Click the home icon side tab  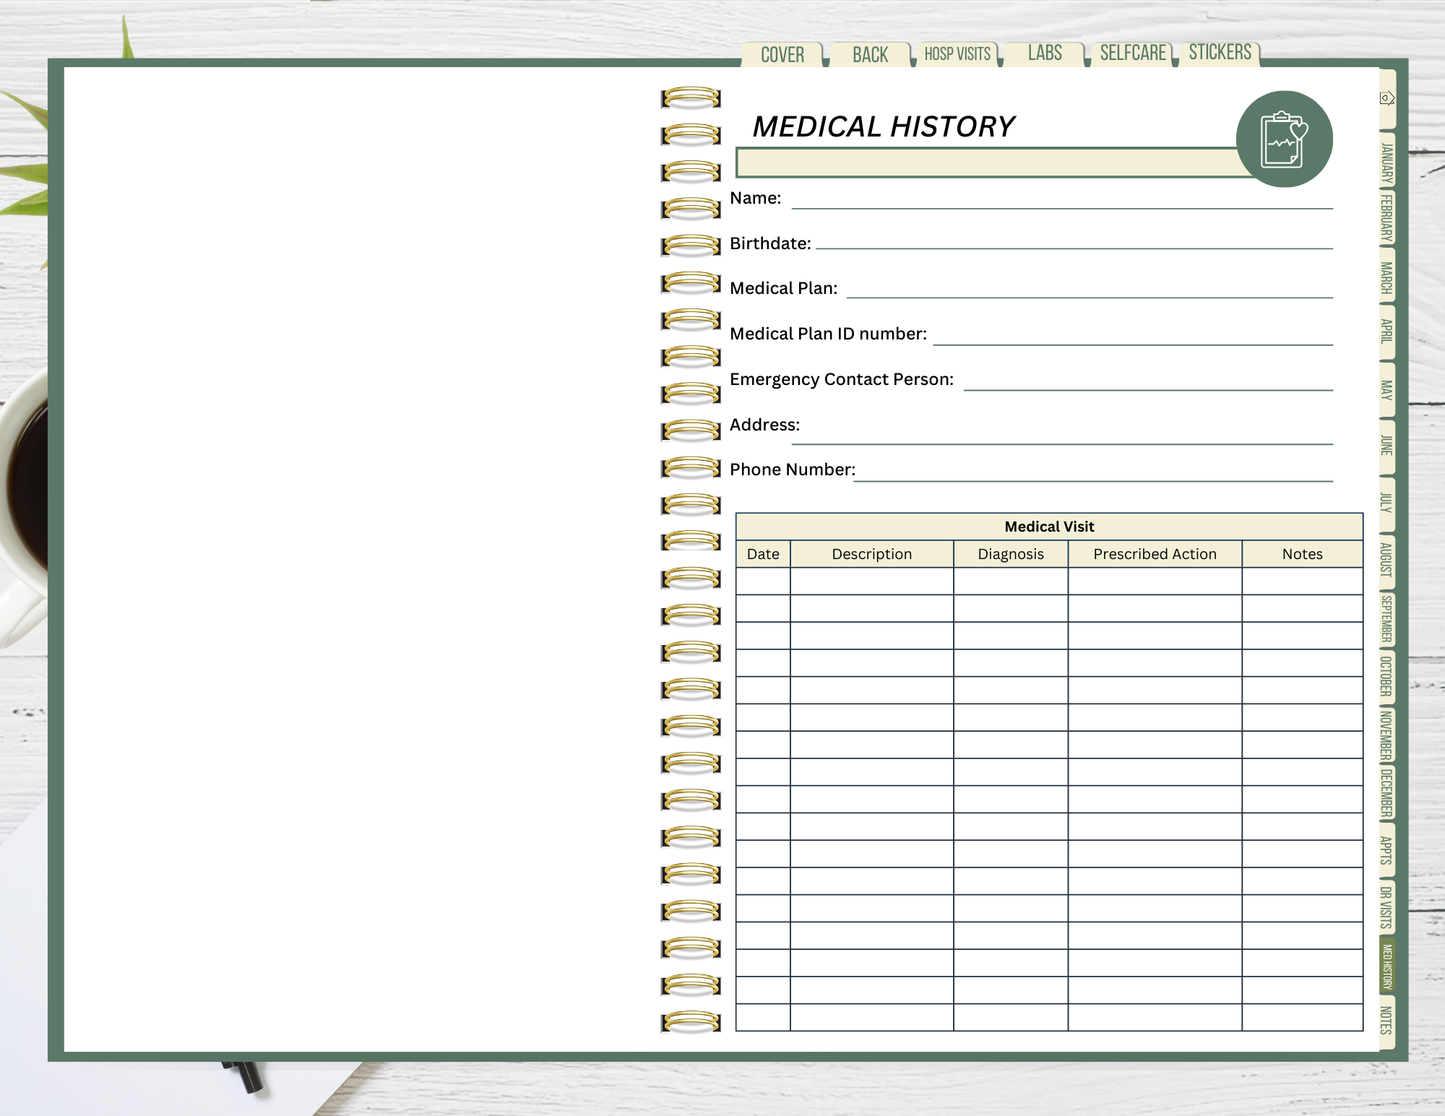(1387, 98)
